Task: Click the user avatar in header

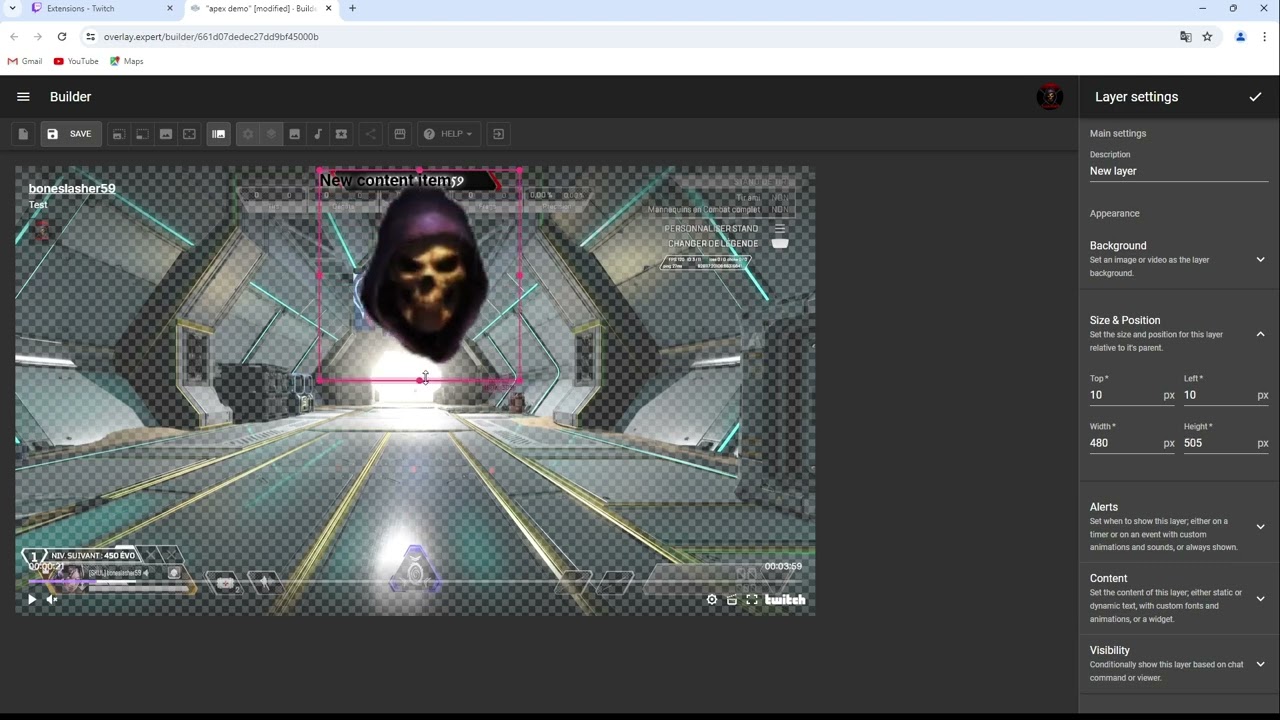Action: pos(1049,97)
